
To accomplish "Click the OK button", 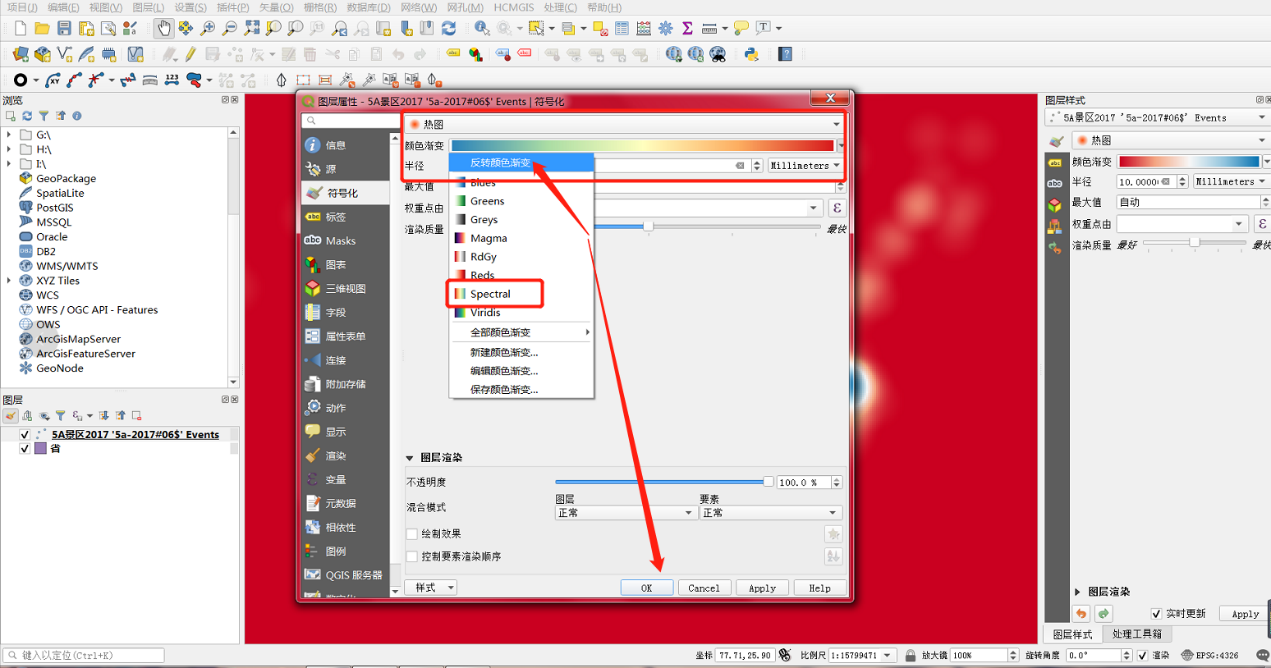I will 646,588.
